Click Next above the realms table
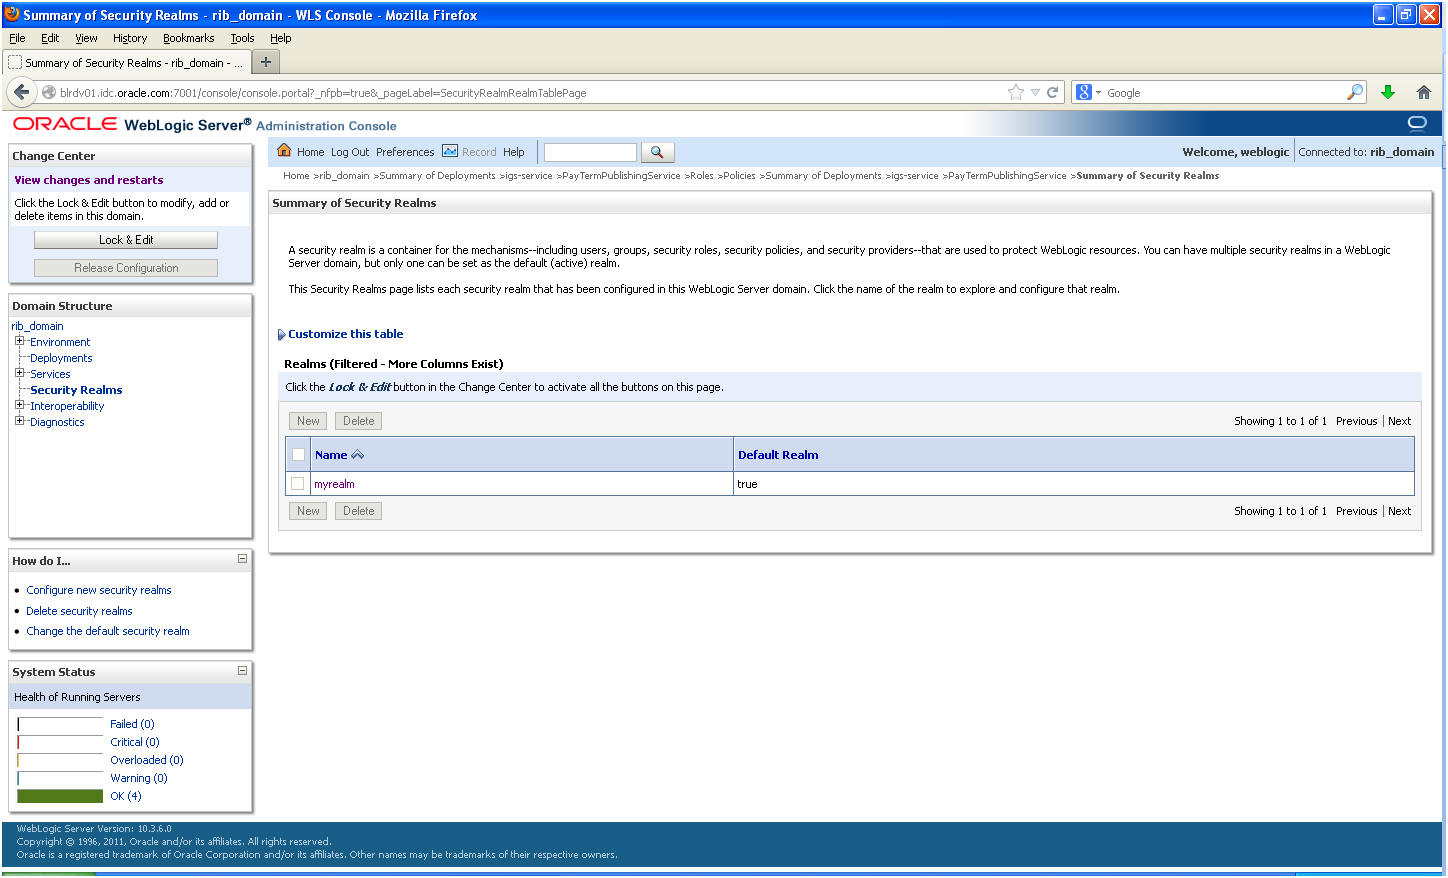This screenshot has height=878, width=1448. pos(1400,421)
